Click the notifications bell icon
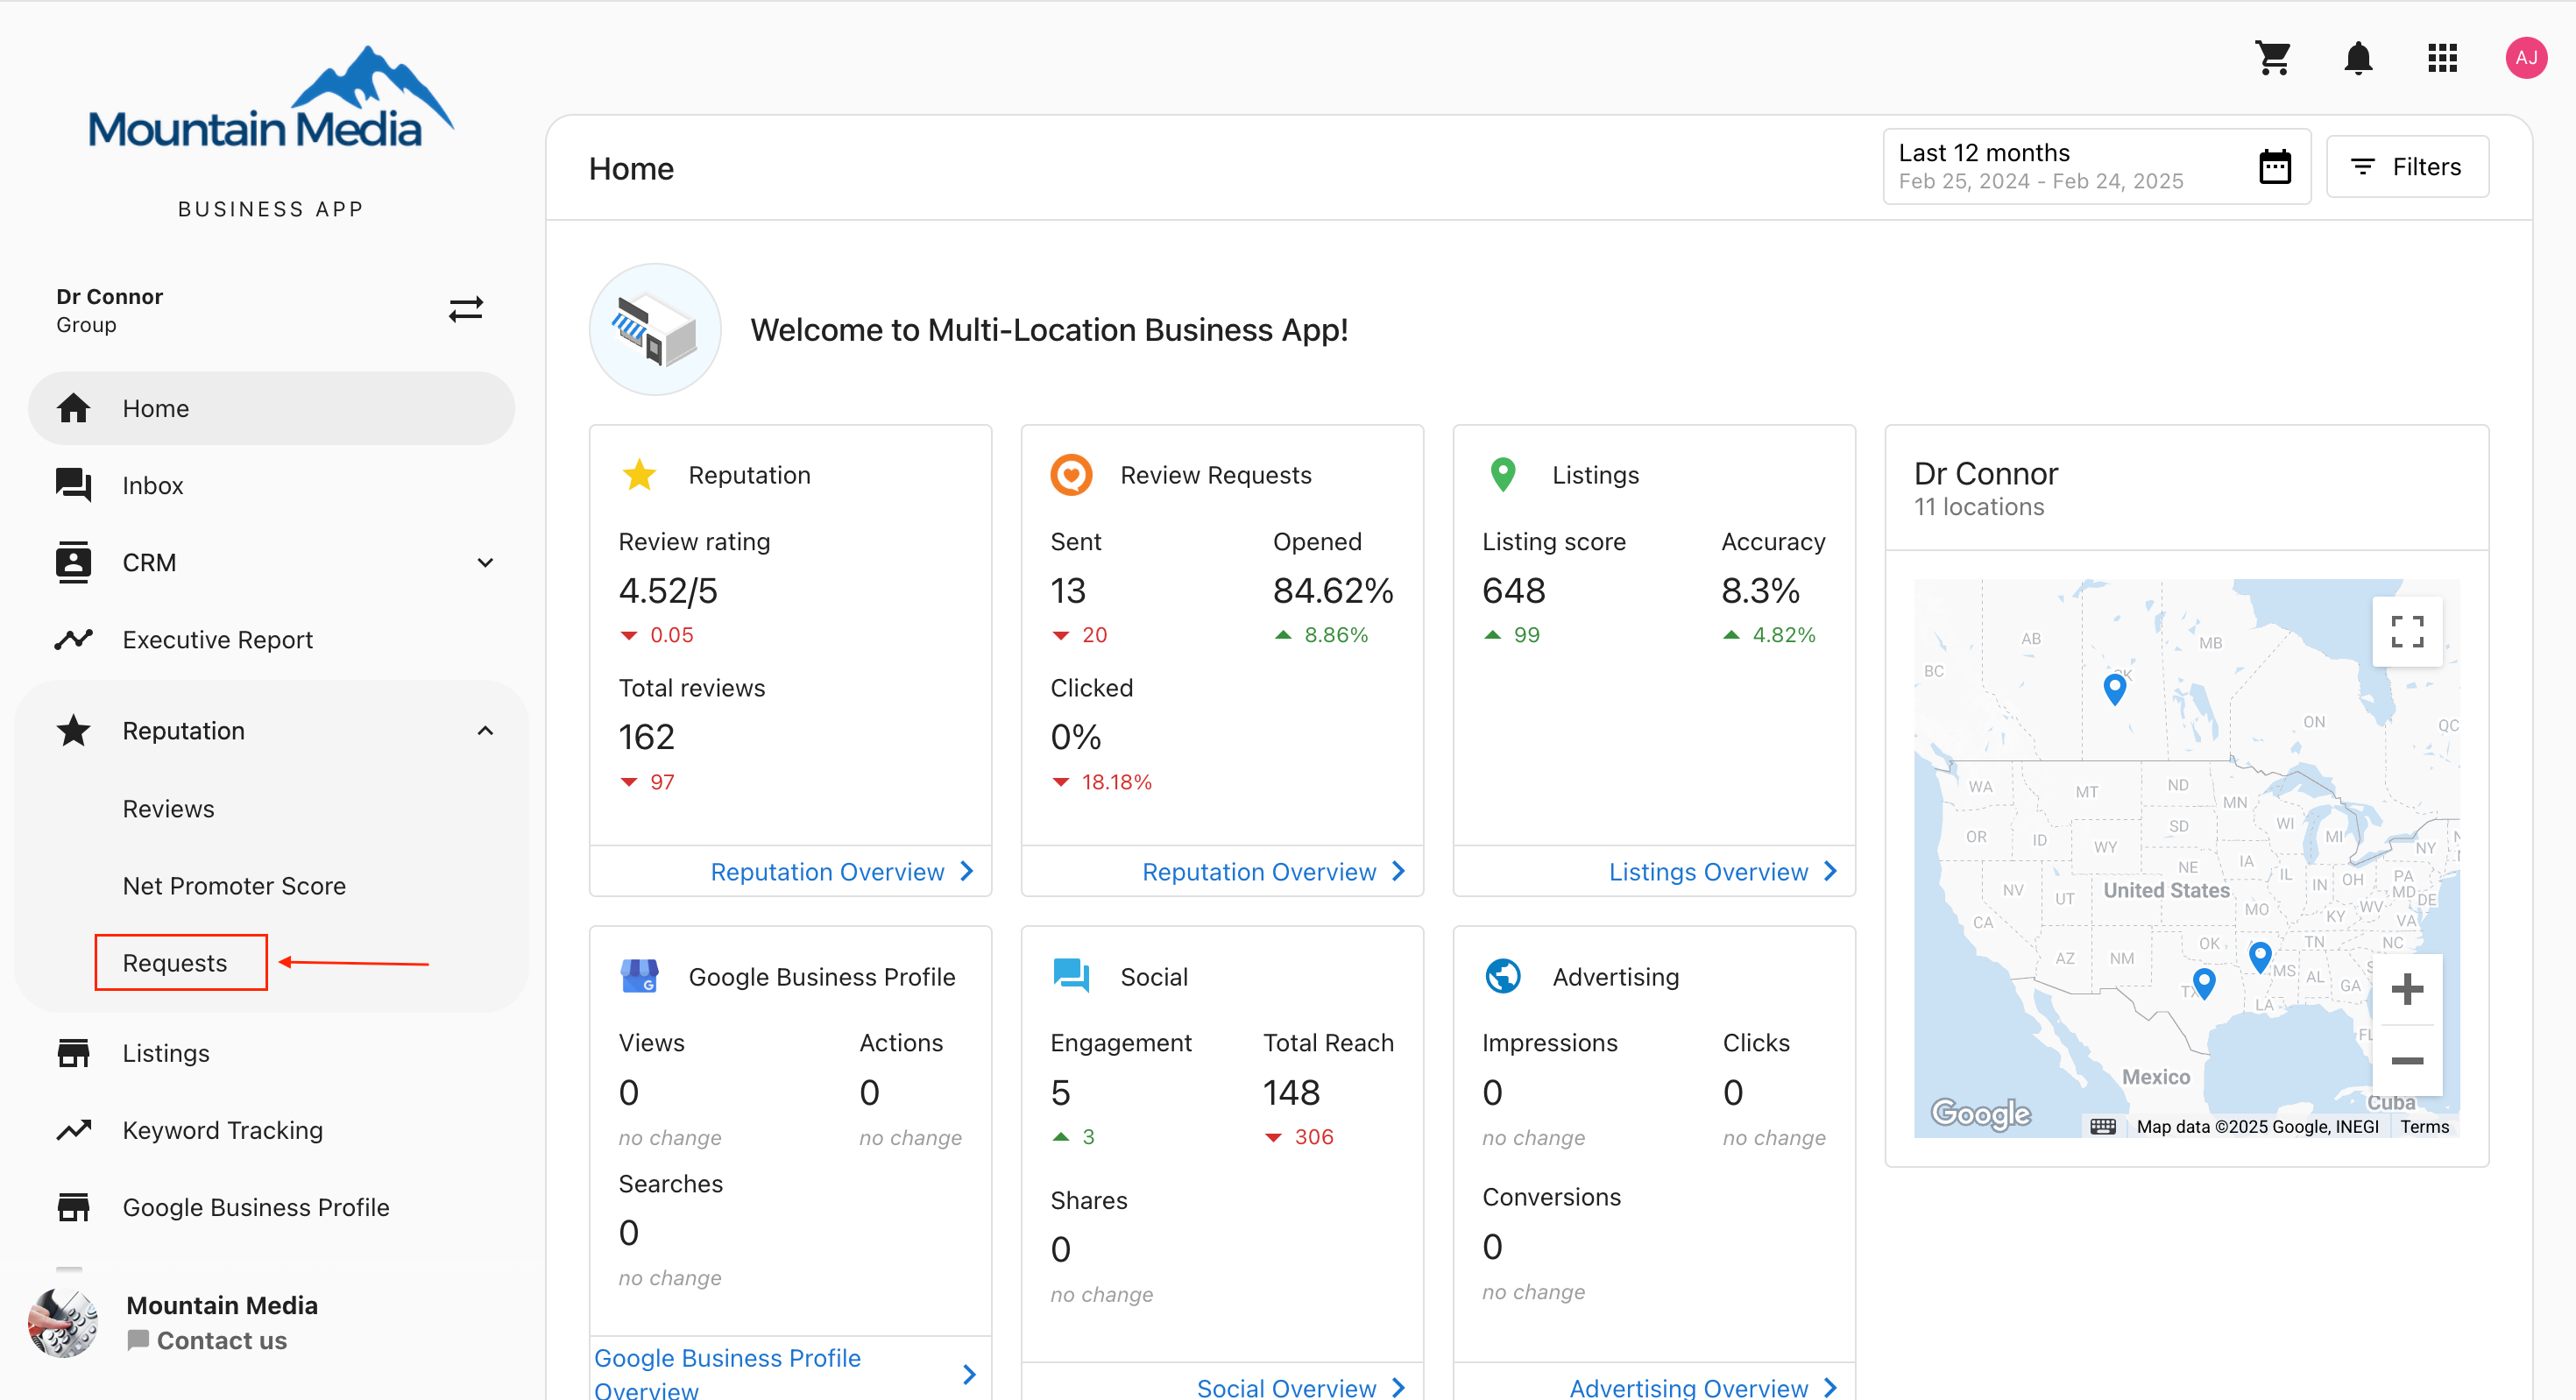The image size is (2576, 1400). pos(2357,58)
